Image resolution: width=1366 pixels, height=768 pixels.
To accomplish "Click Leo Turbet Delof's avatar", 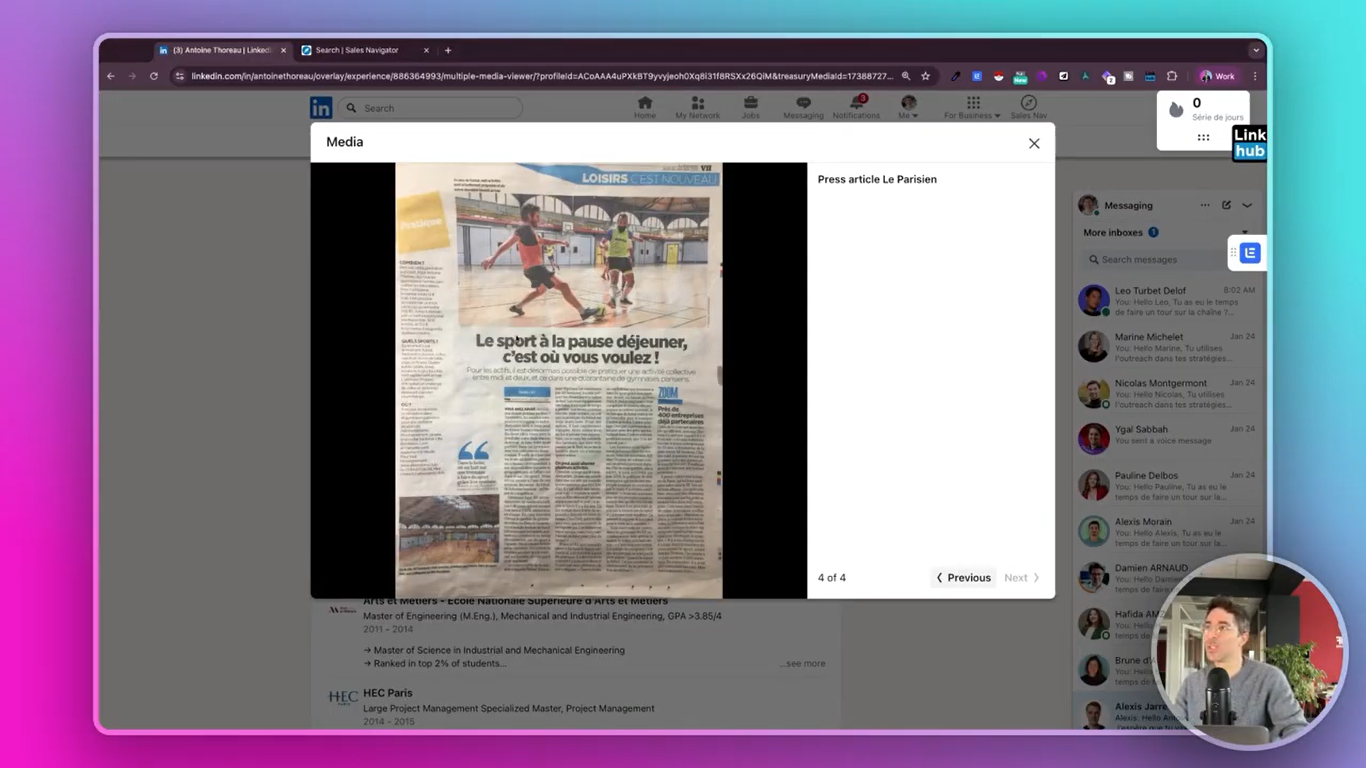I will coord(1093,300).
